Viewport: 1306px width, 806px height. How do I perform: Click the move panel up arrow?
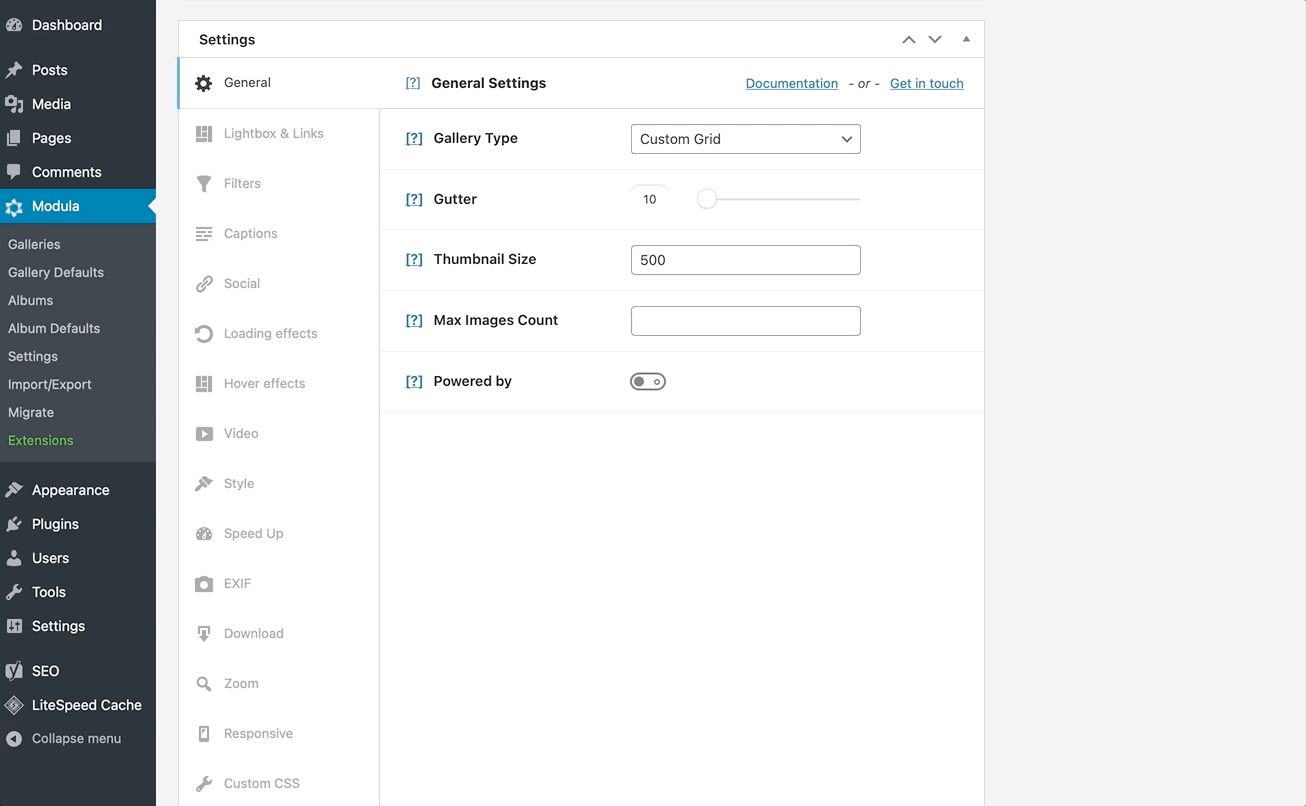tap(908, 39)
